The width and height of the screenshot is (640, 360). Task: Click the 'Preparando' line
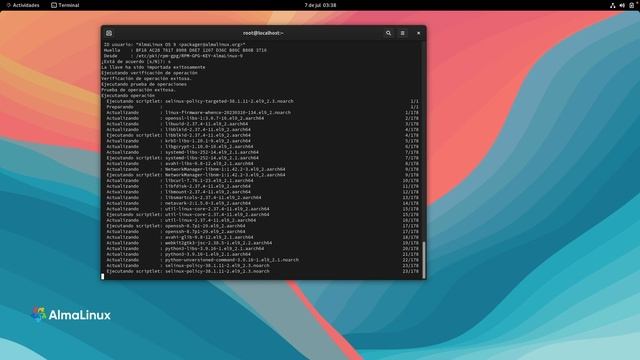pyautogui.click(x=262, y=107)
